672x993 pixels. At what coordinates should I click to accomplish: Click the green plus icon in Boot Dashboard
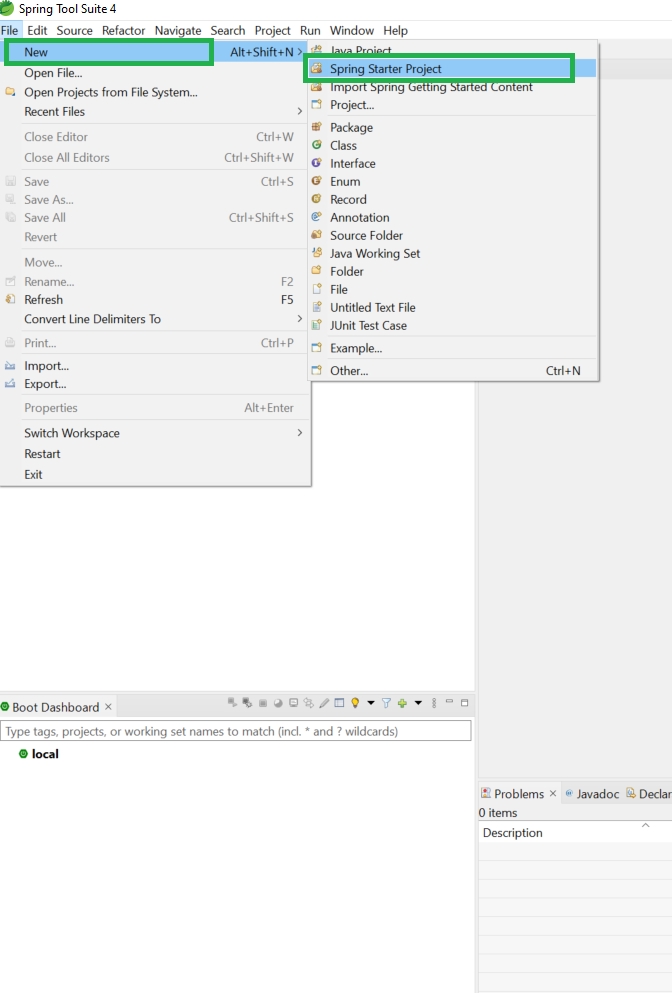pos(402,703)
